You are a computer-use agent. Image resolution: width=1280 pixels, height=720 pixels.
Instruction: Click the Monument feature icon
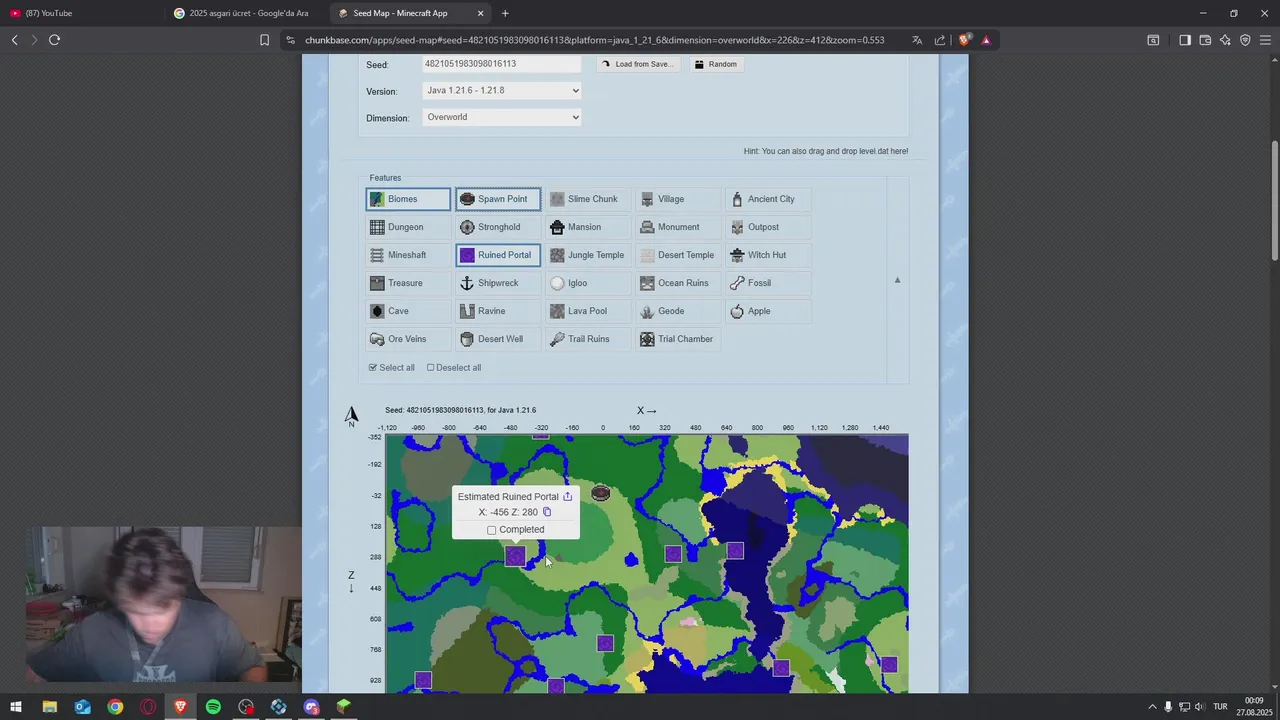(x=647, y=227)
